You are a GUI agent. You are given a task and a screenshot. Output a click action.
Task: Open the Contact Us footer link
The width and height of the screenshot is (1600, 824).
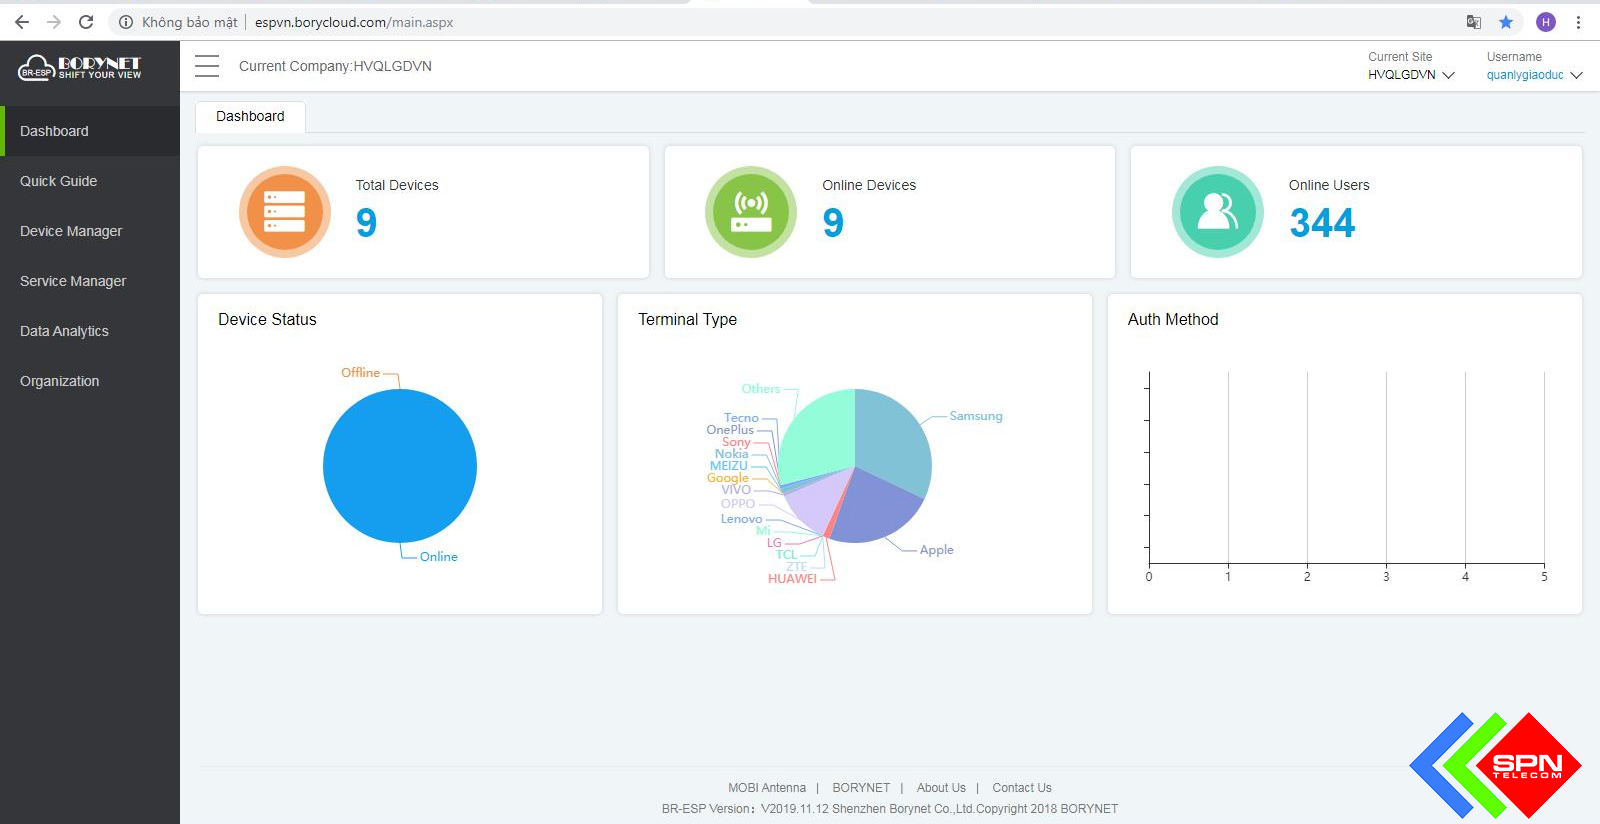[x=1021, y=788]
